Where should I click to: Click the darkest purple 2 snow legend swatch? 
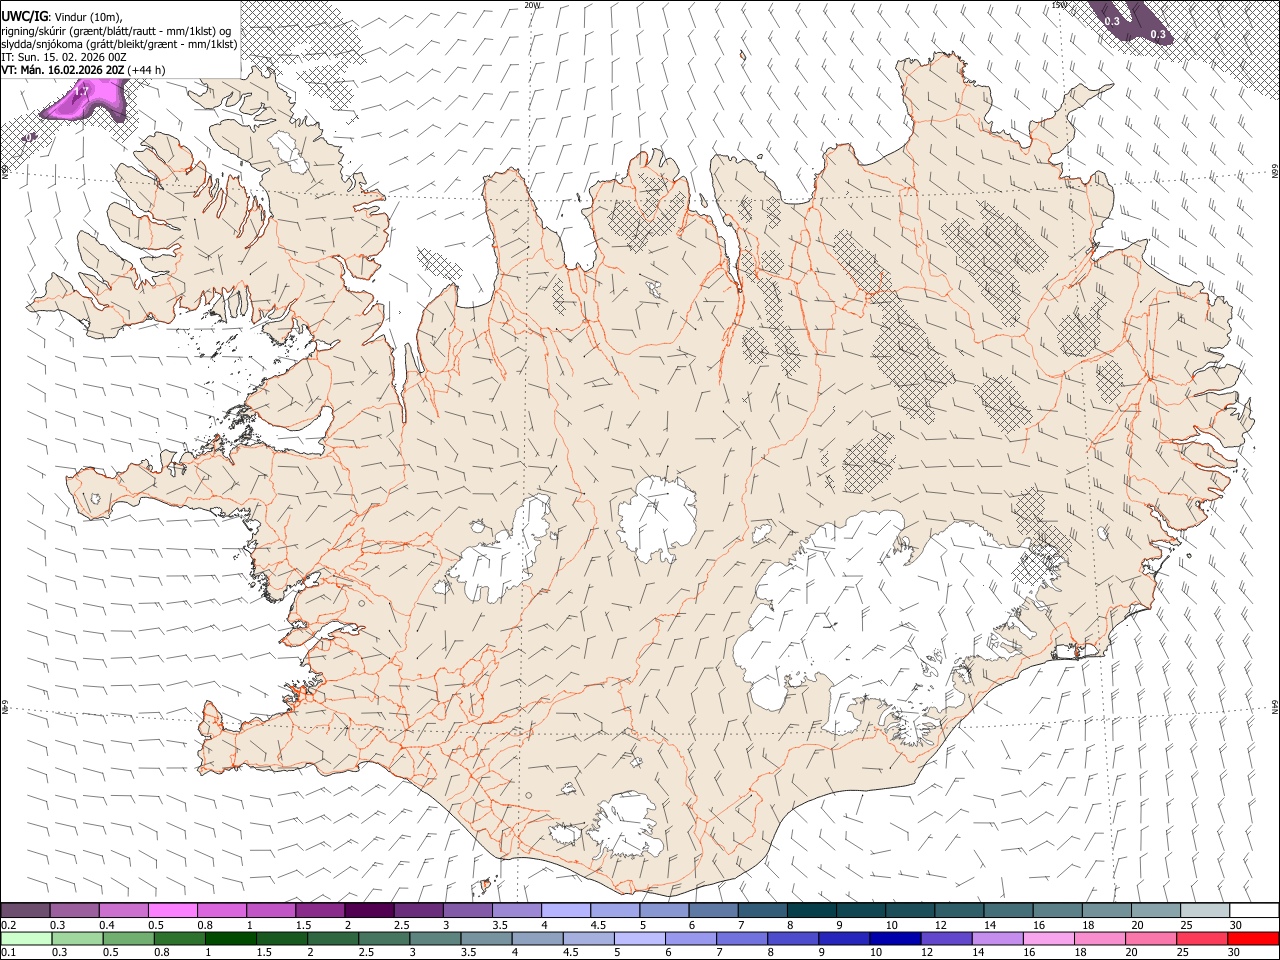coord(370,910)
